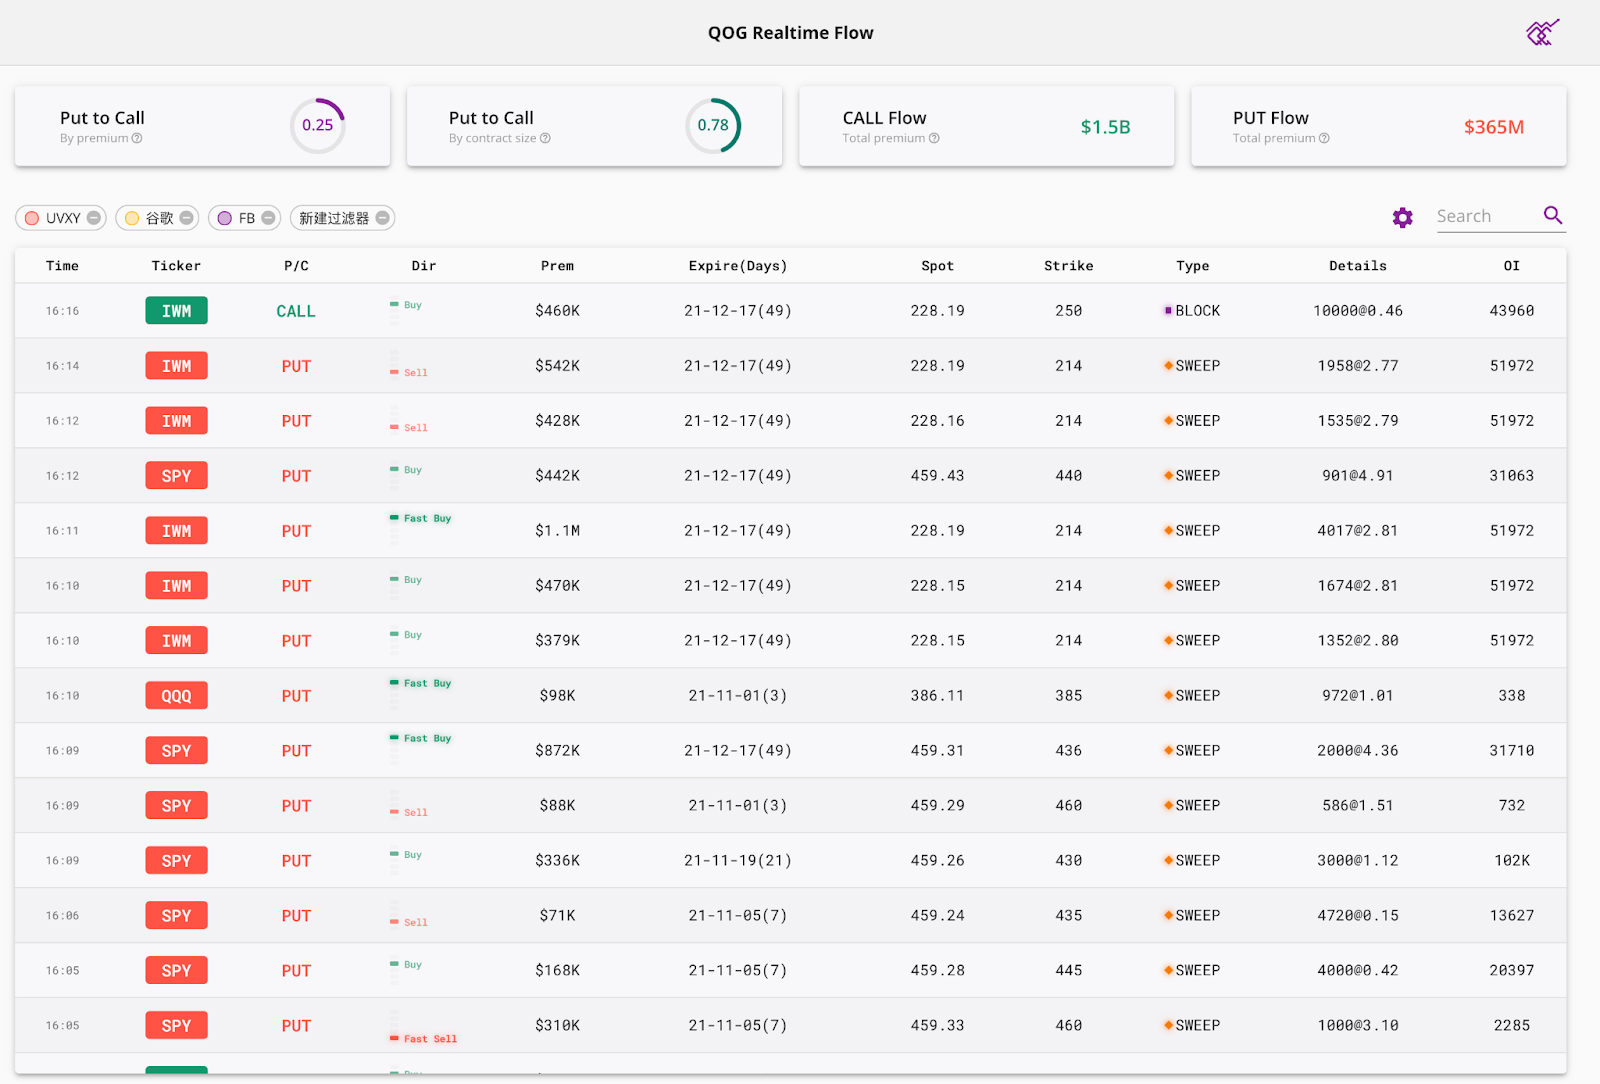Click Sell indicator in $71K row

408,923
